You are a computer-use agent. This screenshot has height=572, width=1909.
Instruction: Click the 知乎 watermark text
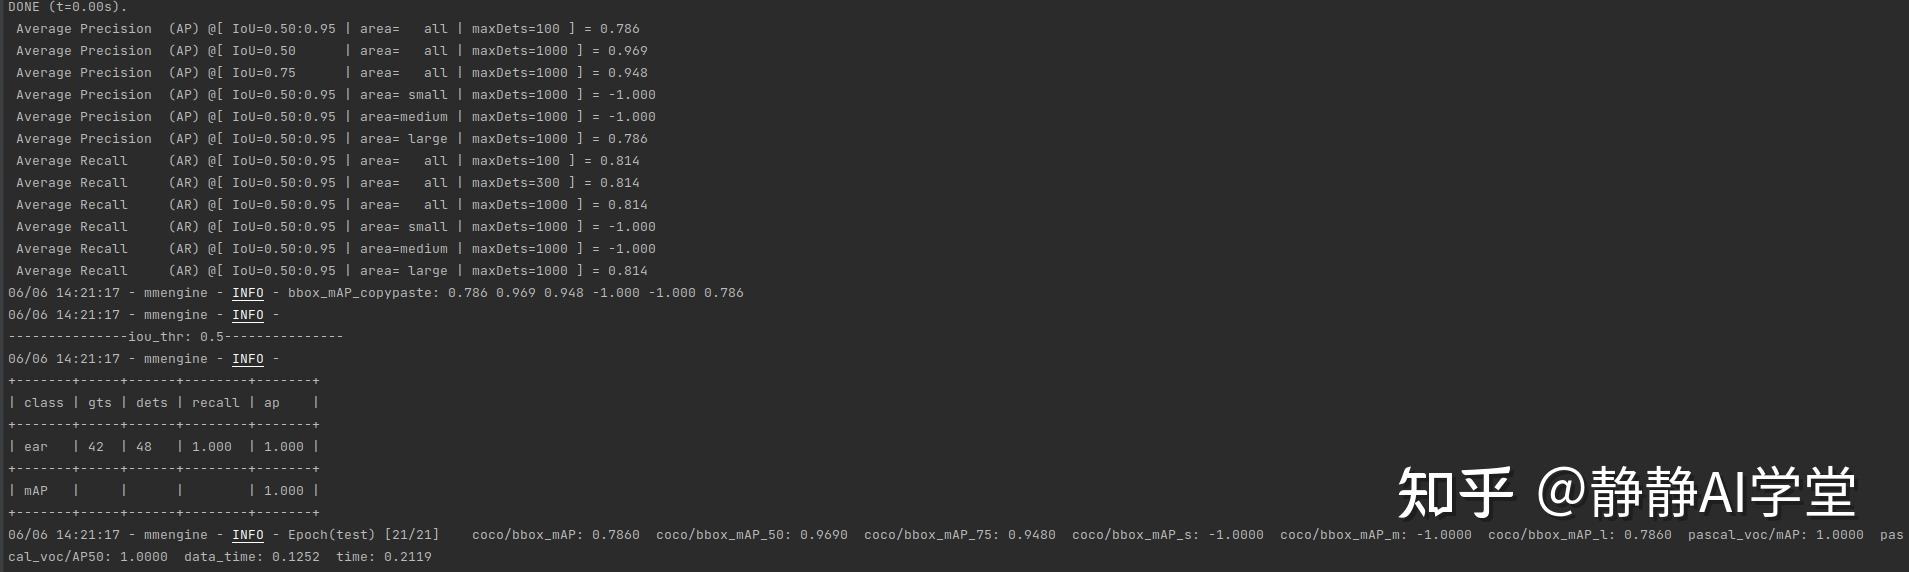tap(1455, 492)
